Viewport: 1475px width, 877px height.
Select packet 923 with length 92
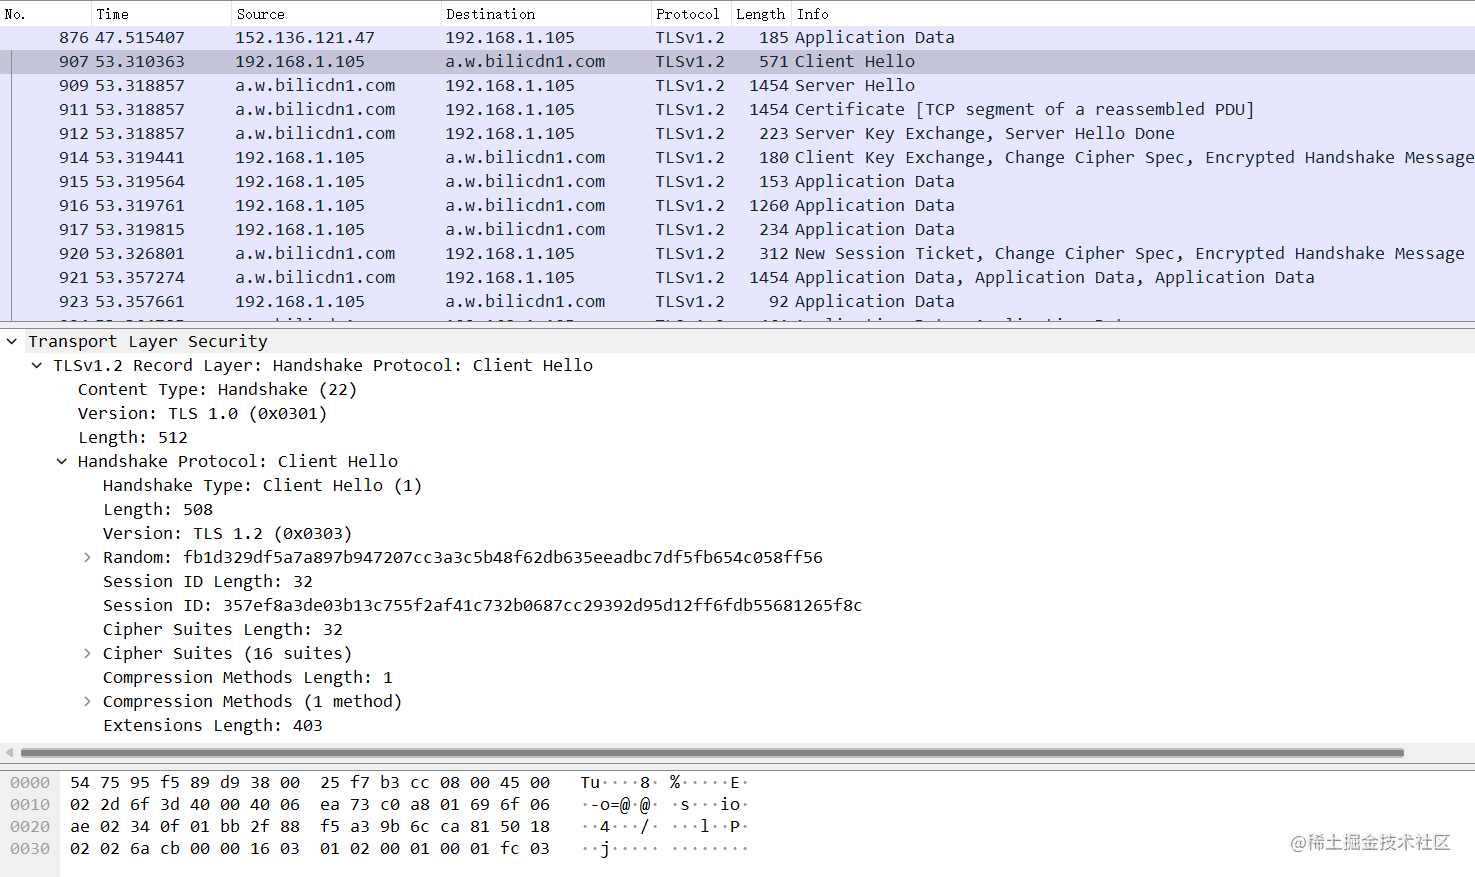tap(737, 302)
